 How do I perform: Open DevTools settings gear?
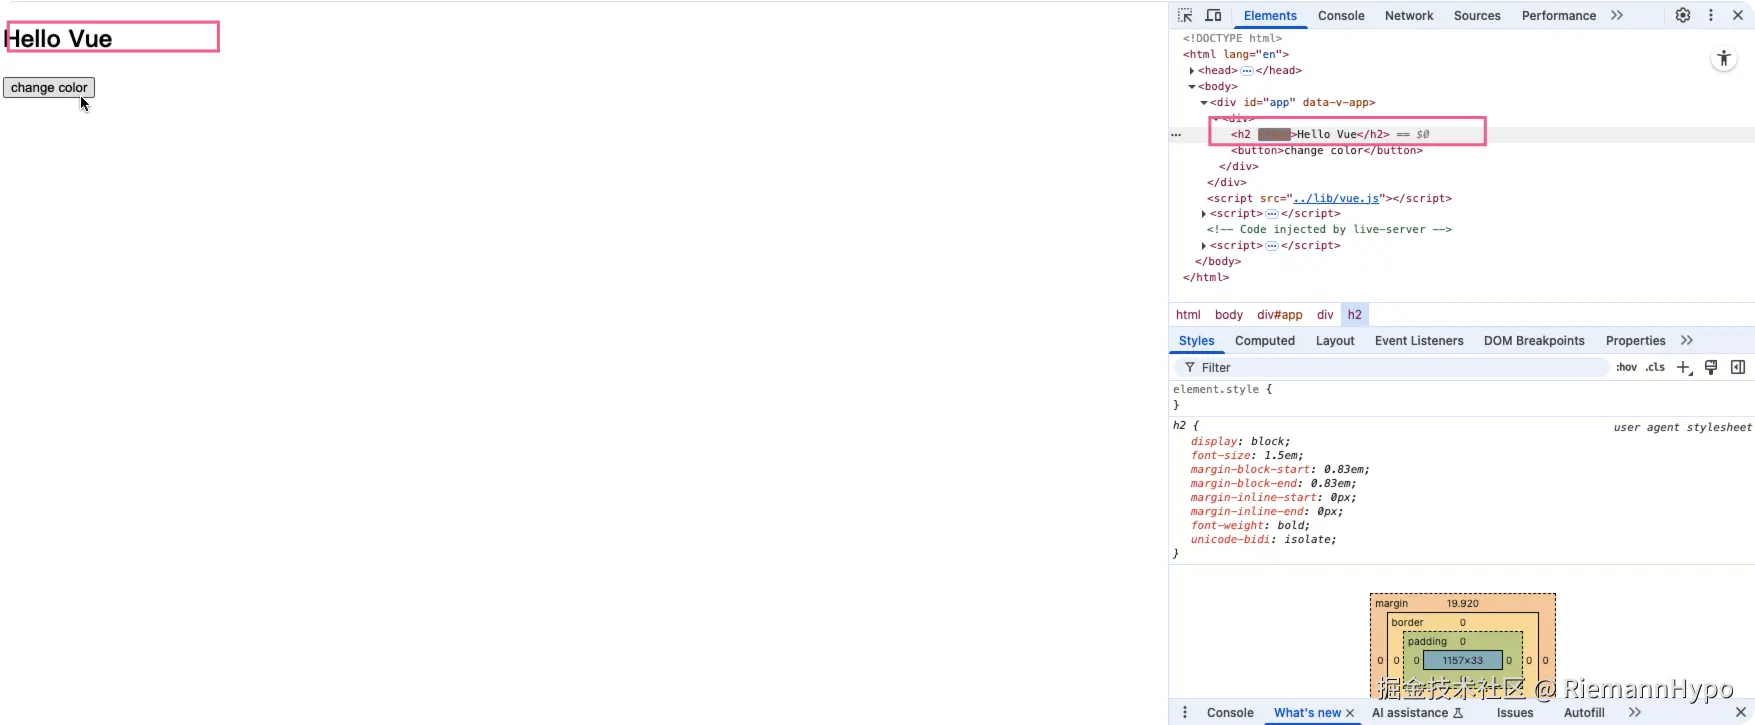pos(1683,15)
